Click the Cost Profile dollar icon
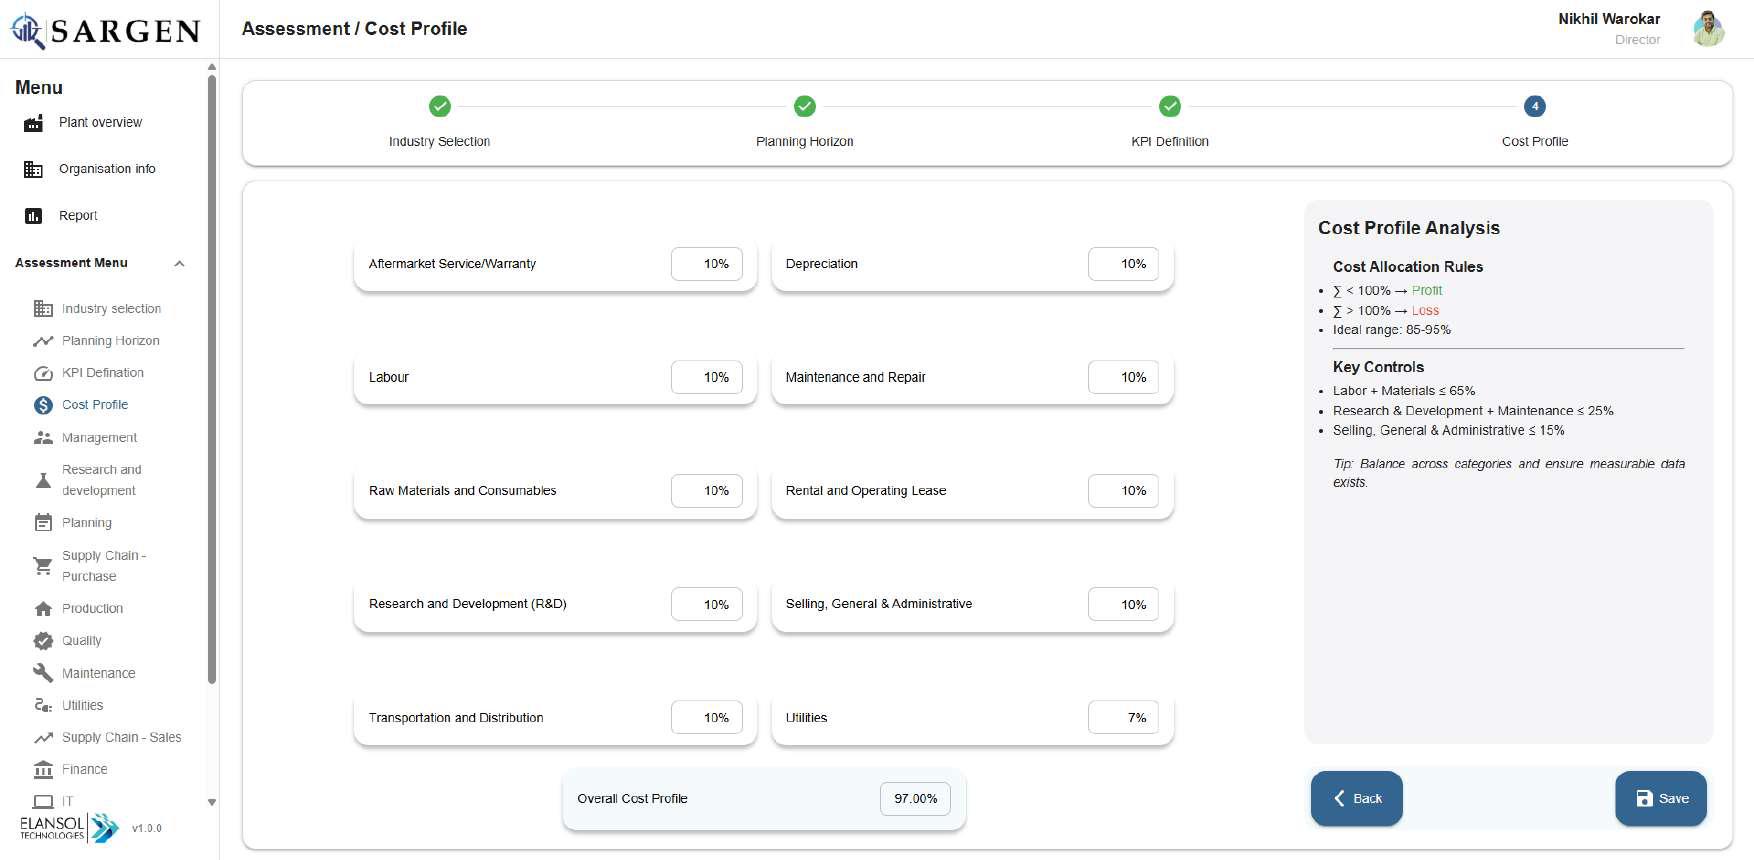The height and width of the screenshot is (860, 1754). (x=43, y=405)
